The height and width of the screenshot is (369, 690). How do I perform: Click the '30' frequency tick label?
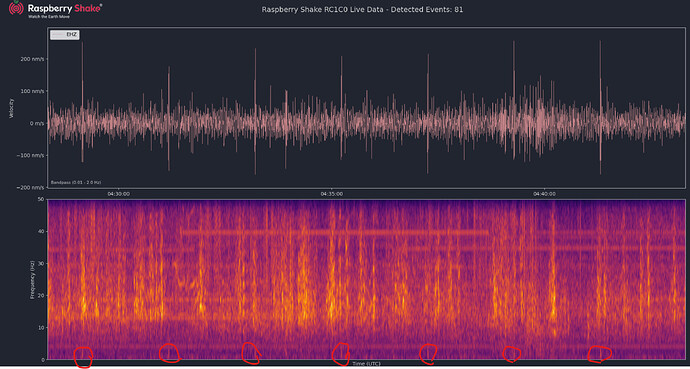click(x=42, y=263)
